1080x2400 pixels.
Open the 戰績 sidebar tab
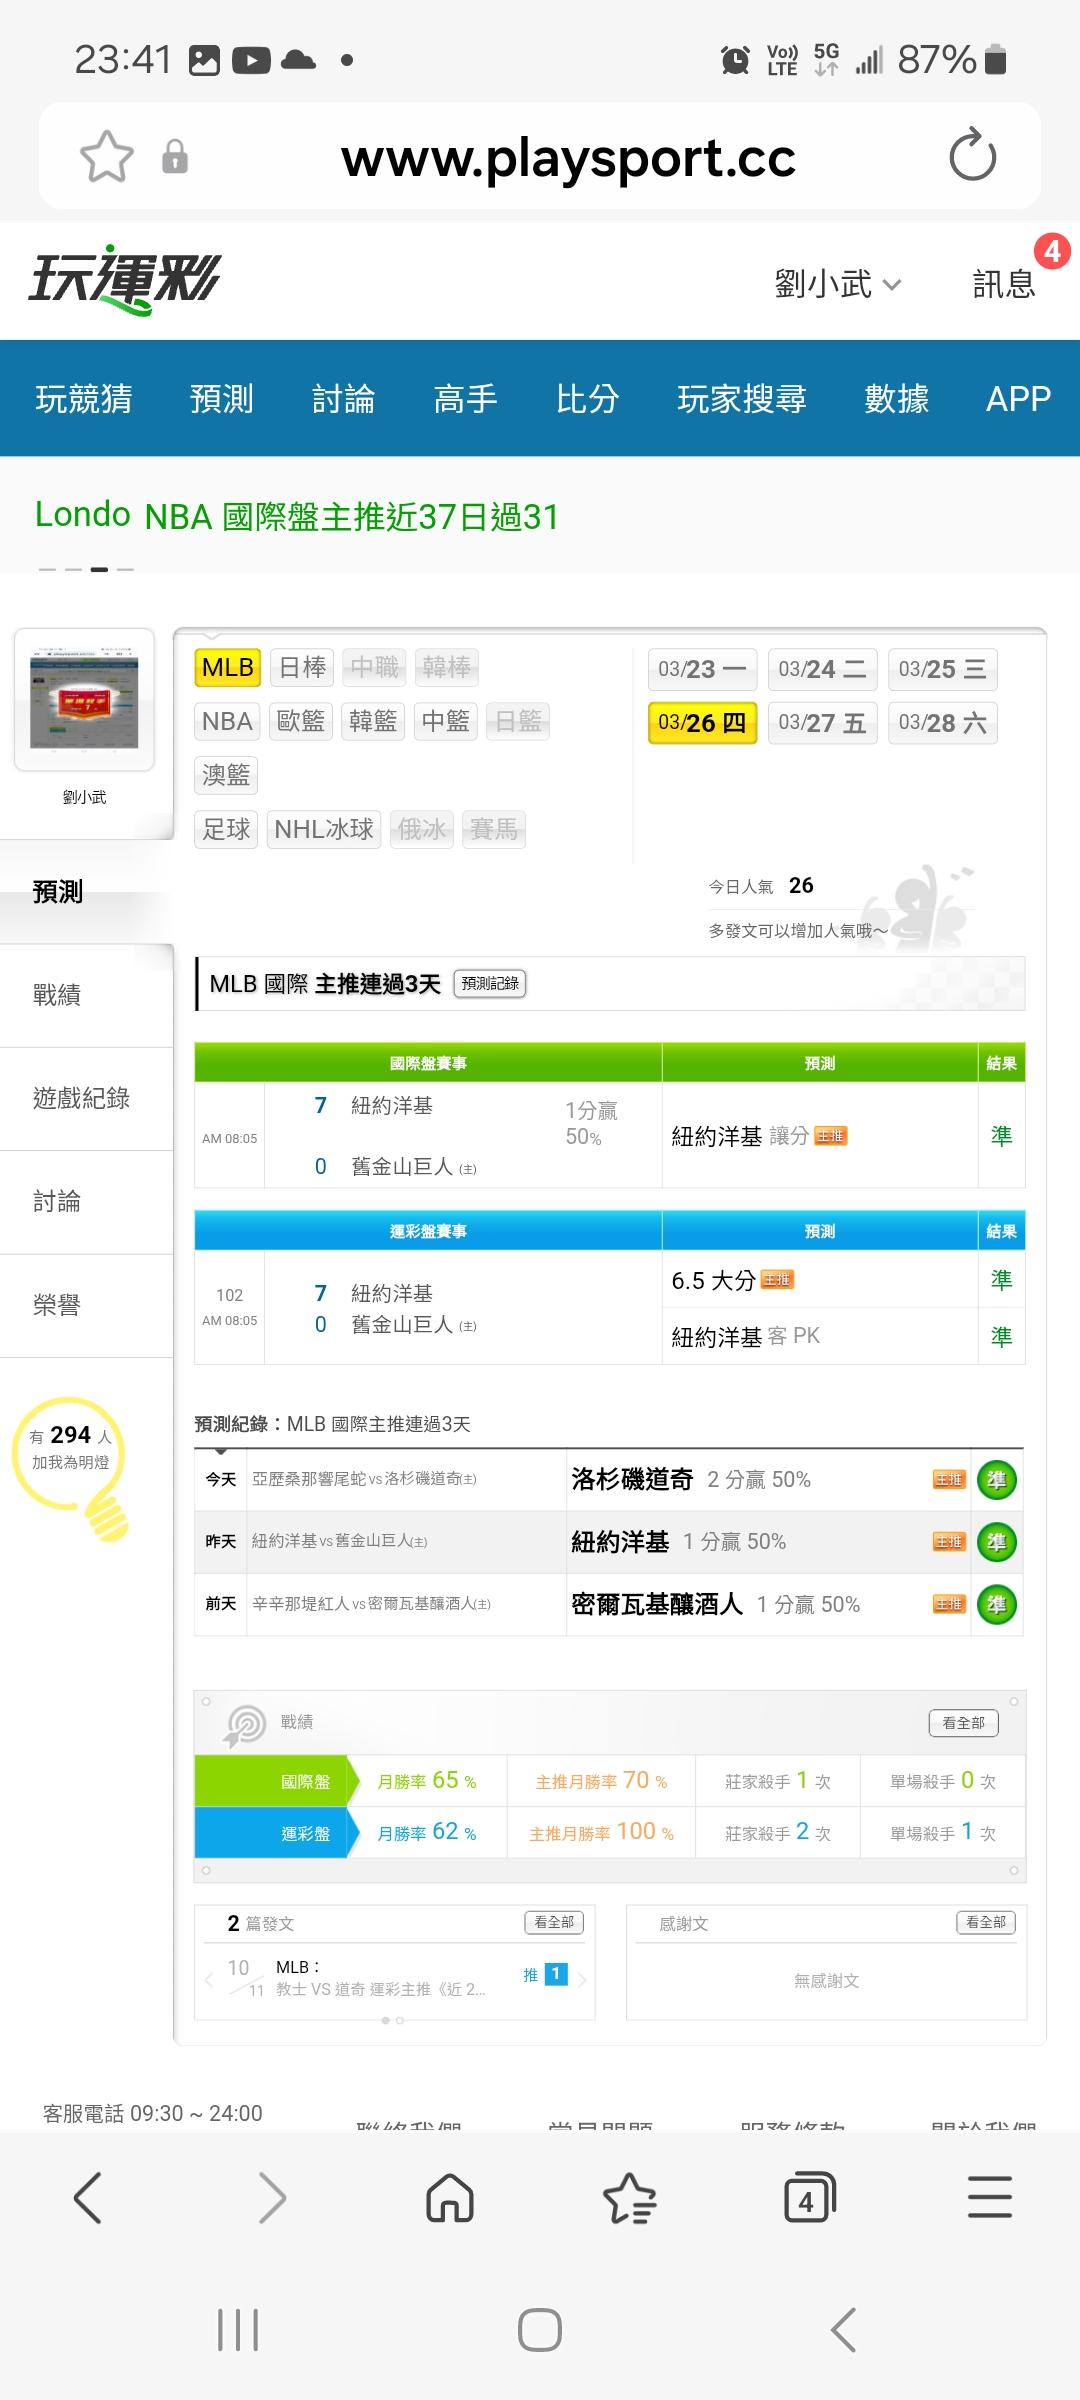pyautogui.click(x=87, y=995)
